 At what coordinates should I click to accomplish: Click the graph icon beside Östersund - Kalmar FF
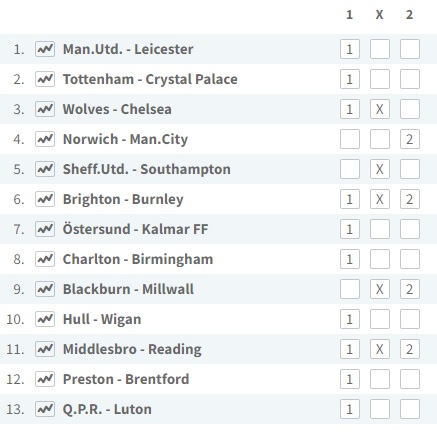click(45, 229)
